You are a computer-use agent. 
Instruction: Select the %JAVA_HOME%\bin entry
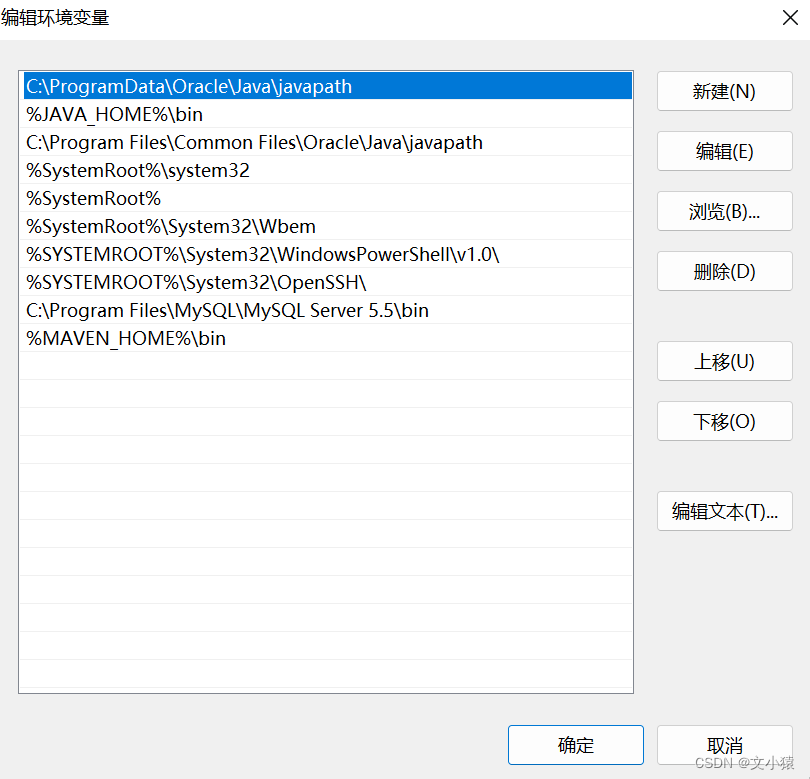(328, 114)
